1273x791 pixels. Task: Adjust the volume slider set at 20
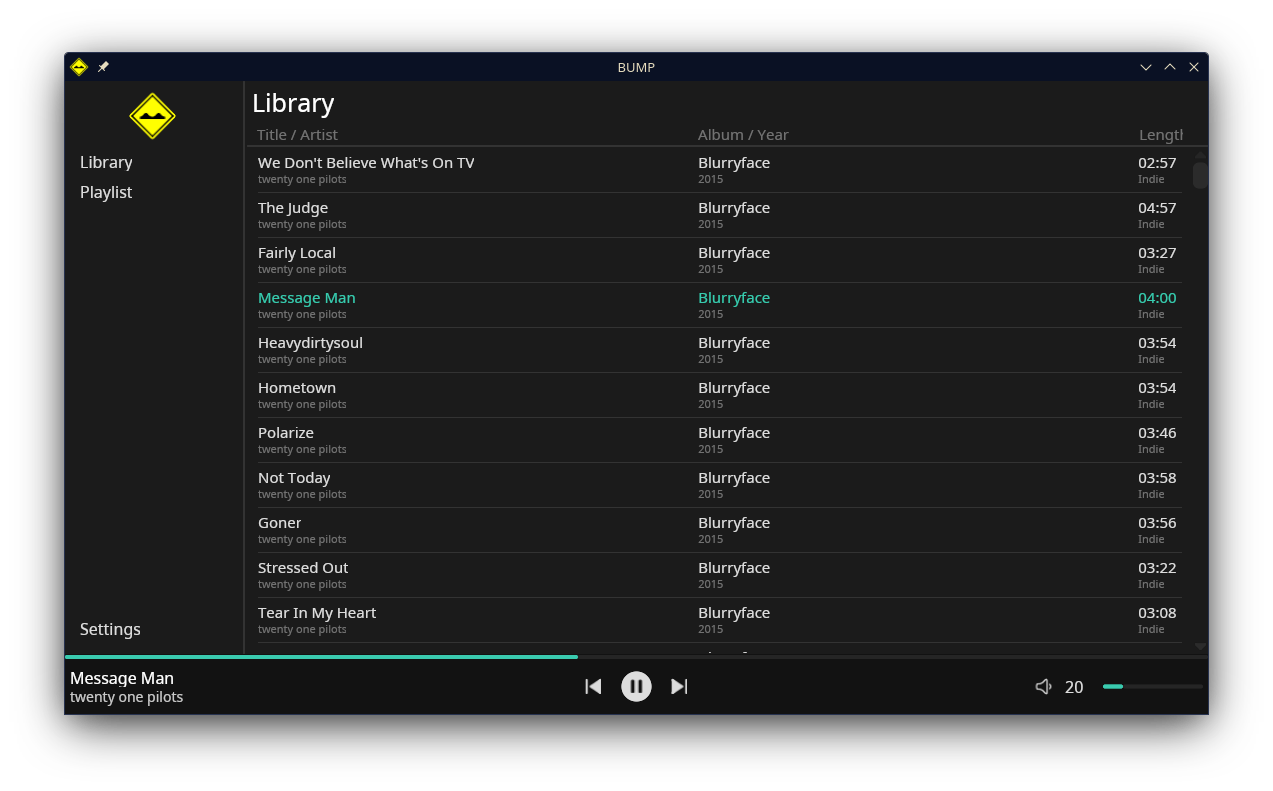pos(1152,686)
